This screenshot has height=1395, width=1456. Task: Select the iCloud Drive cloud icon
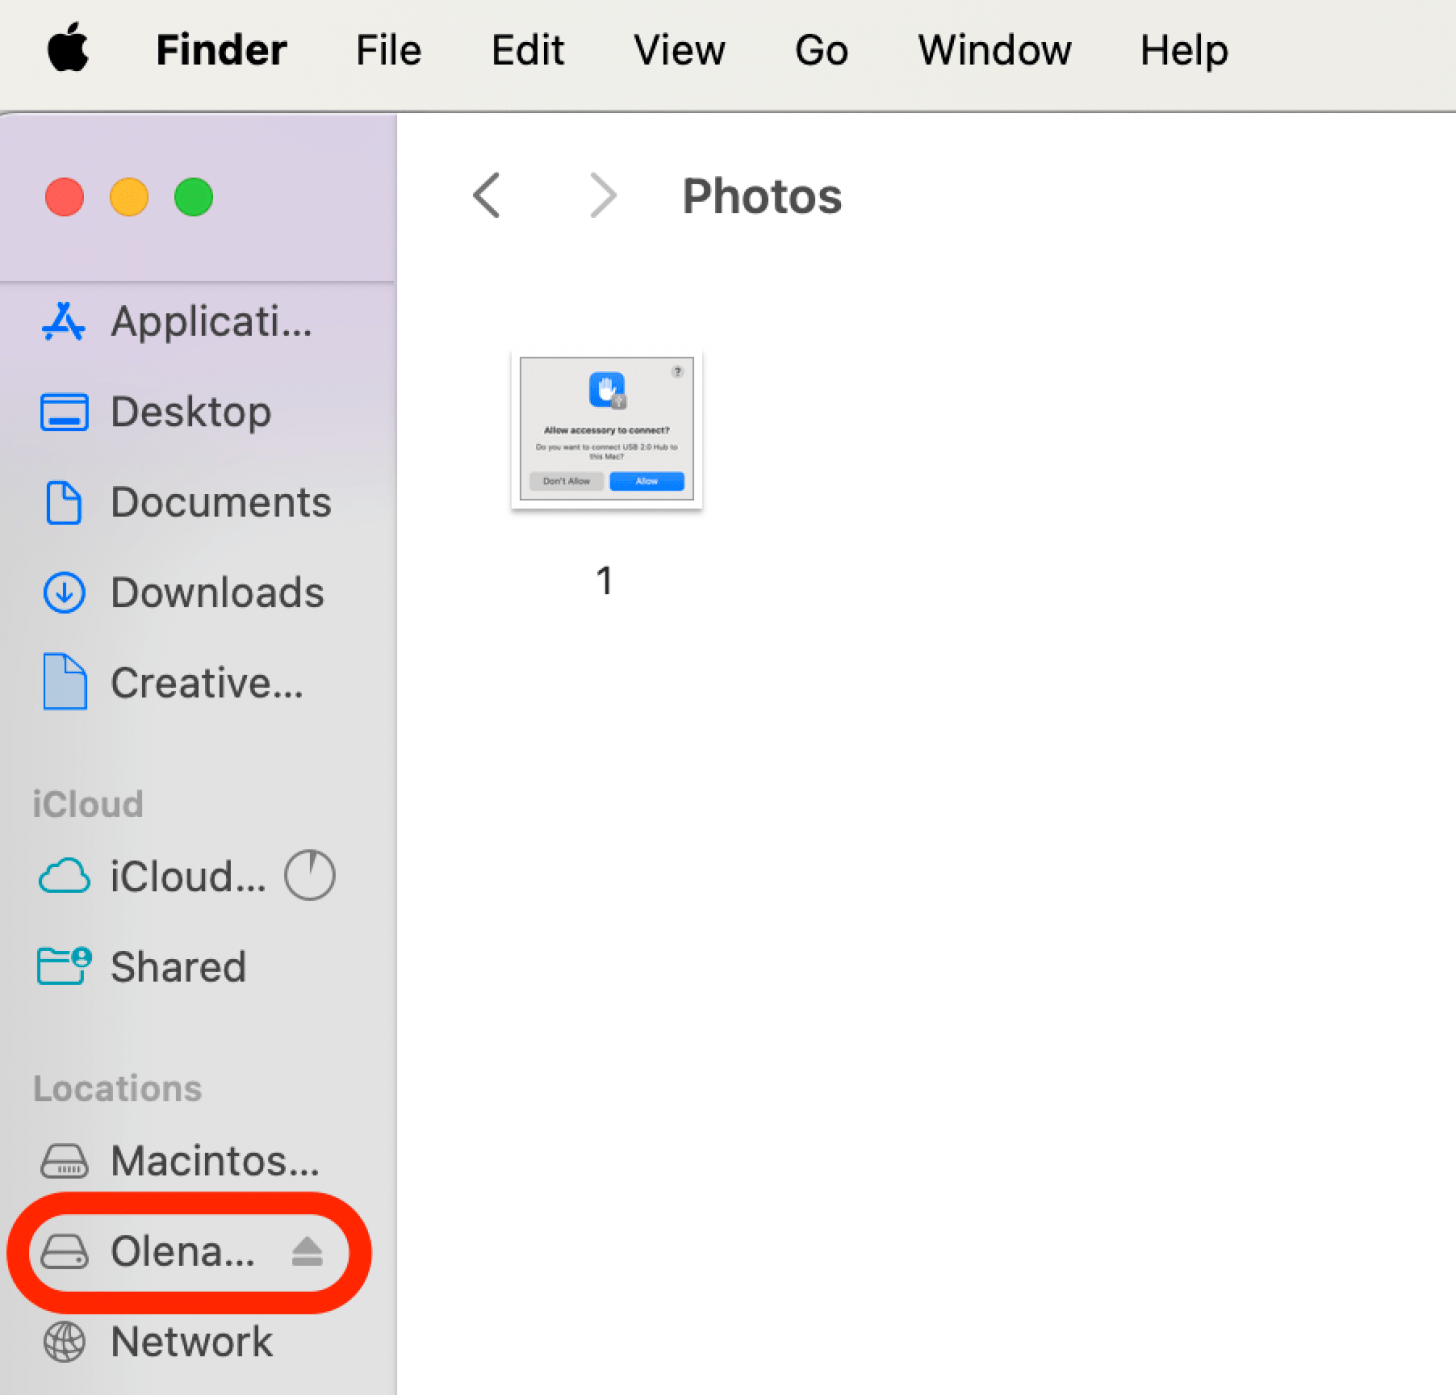coord(64,877)
